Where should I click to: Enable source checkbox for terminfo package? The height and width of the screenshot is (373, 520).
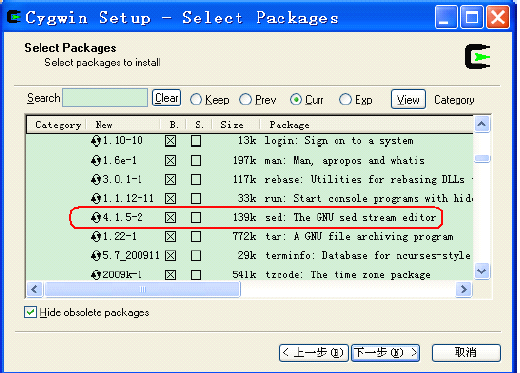coord(196,256)
